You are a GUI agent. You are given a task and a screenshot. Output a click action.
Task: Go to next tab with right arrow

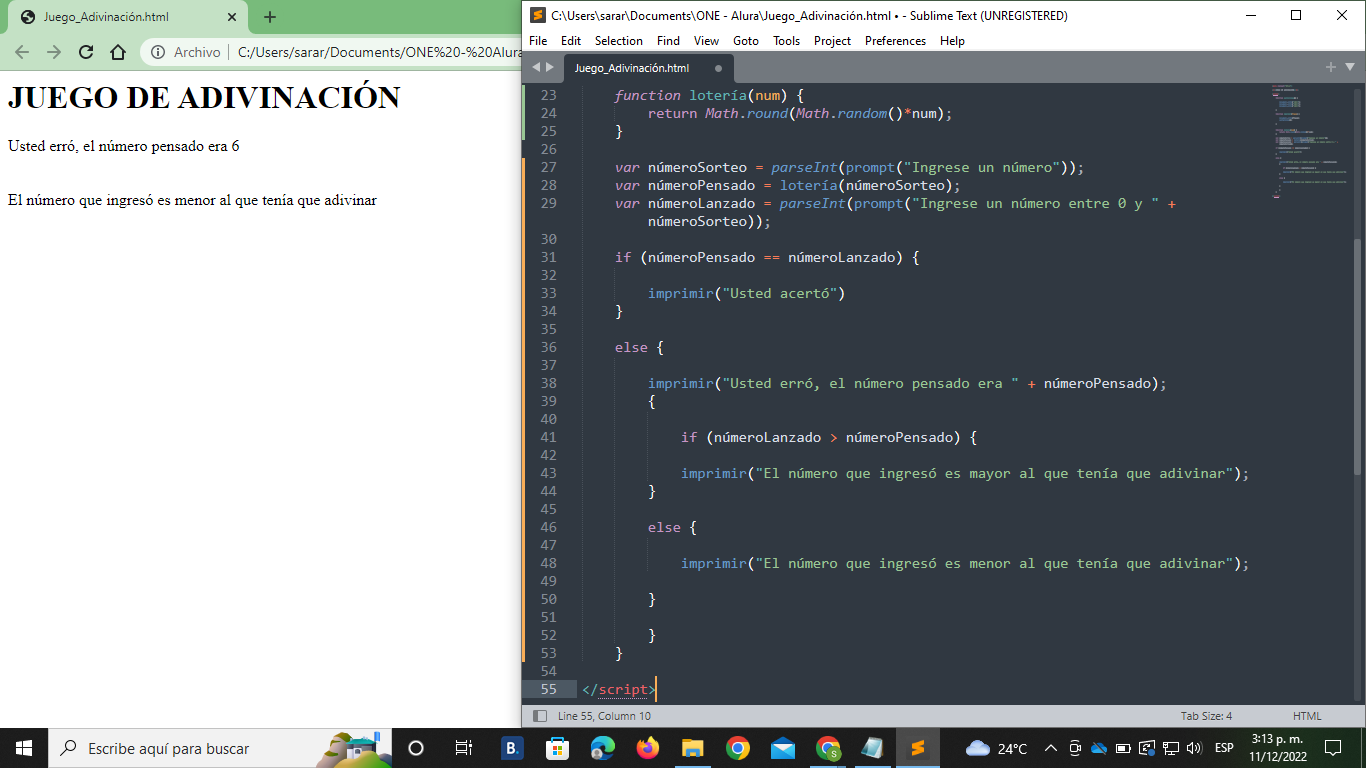tap(549, 67)
